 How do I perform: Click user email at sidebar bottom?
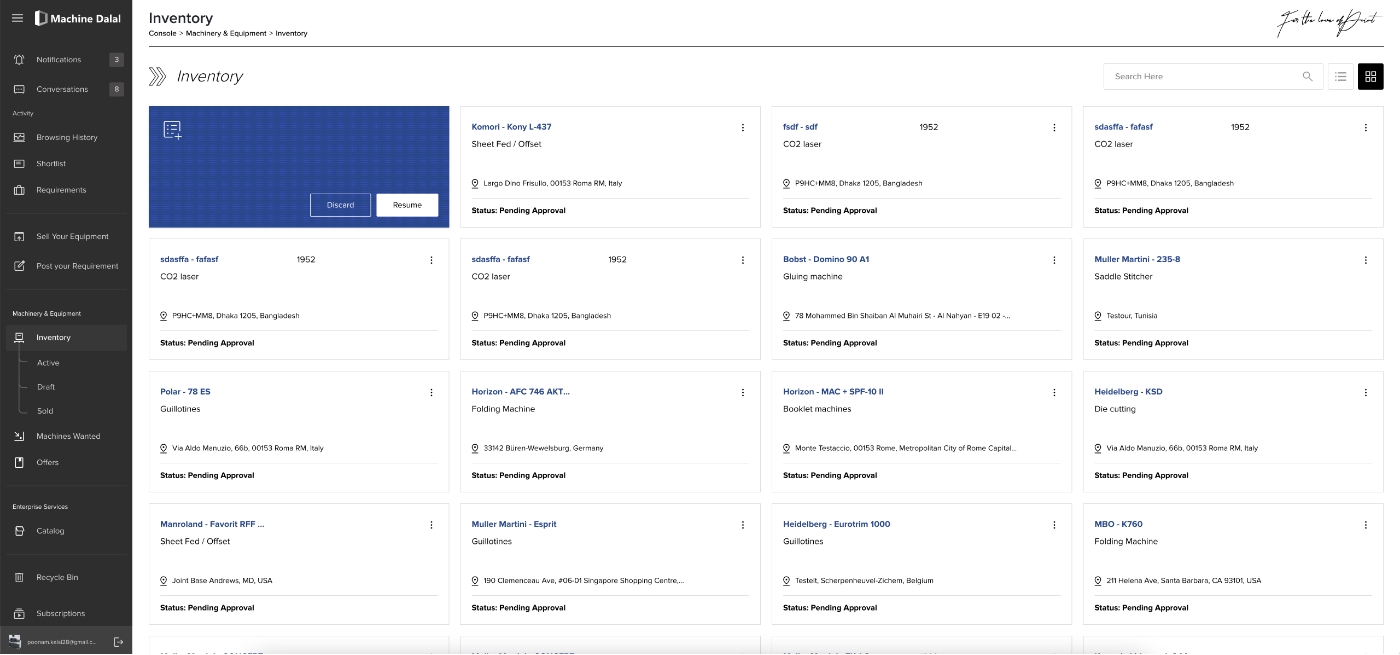(x=61, y=642)
